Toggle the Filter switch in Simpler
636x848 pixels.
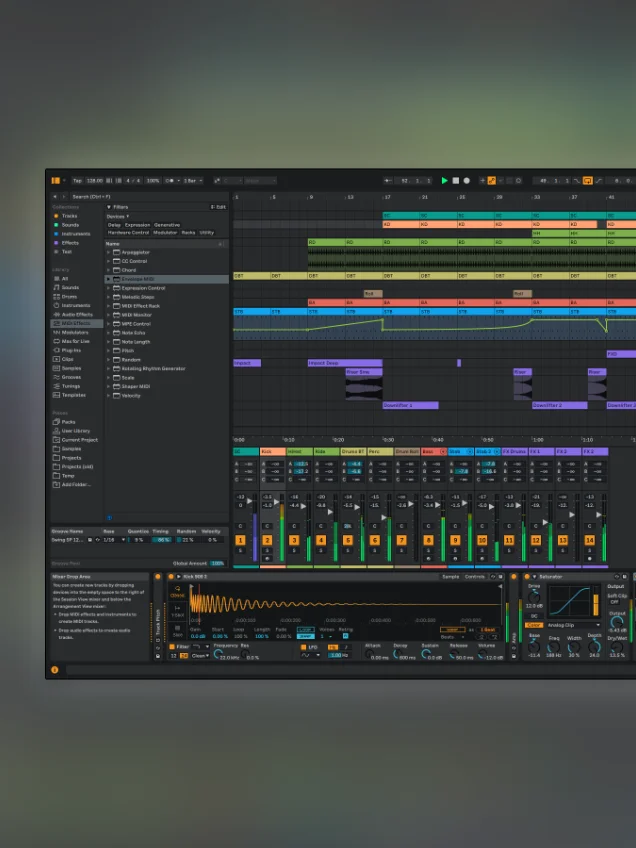(172, 647)
